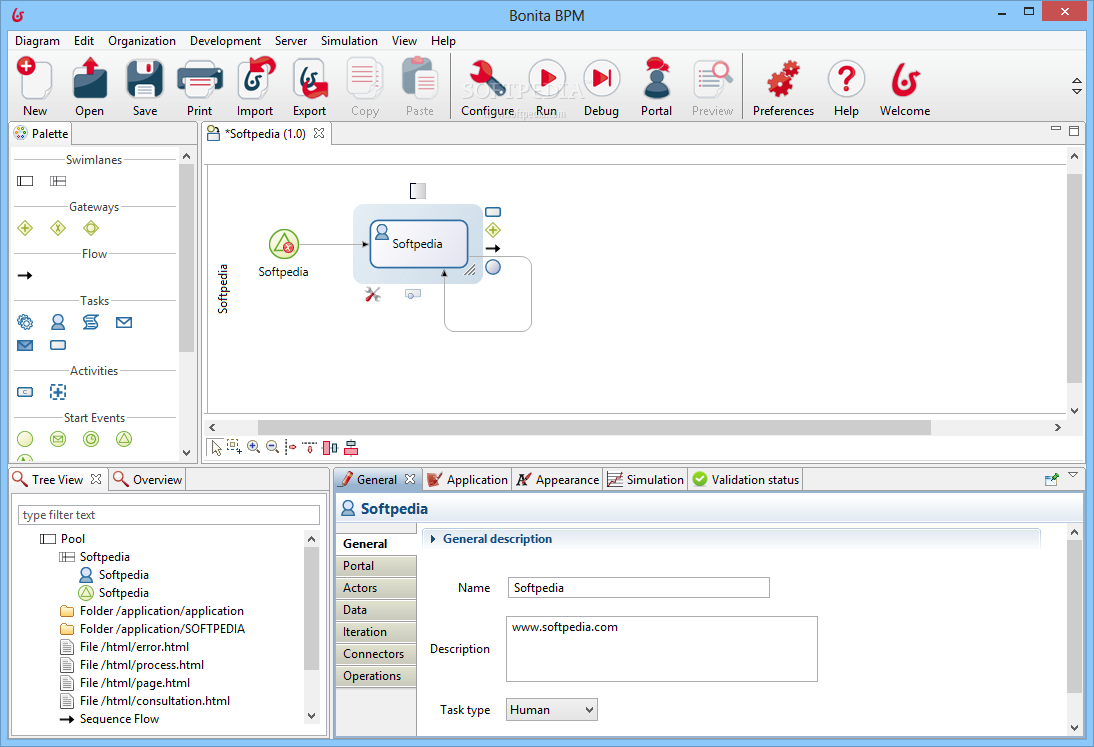
Task: Click the type filter text field
Action: [x=169, y=515]
